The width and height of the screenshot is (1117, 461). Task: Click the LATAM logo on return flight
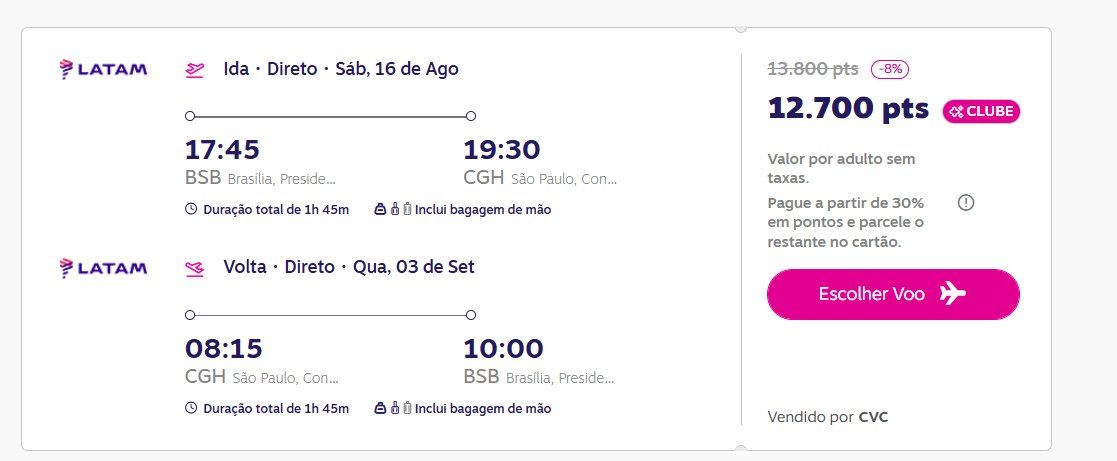(103, 268)
